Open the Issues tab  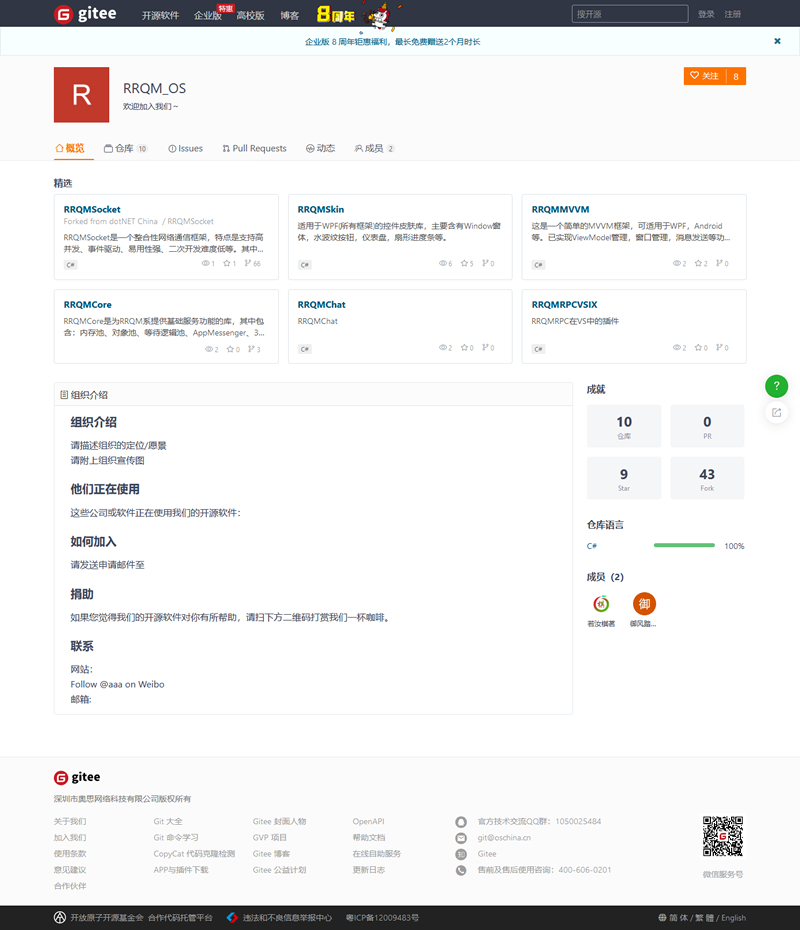click(185, 147)
